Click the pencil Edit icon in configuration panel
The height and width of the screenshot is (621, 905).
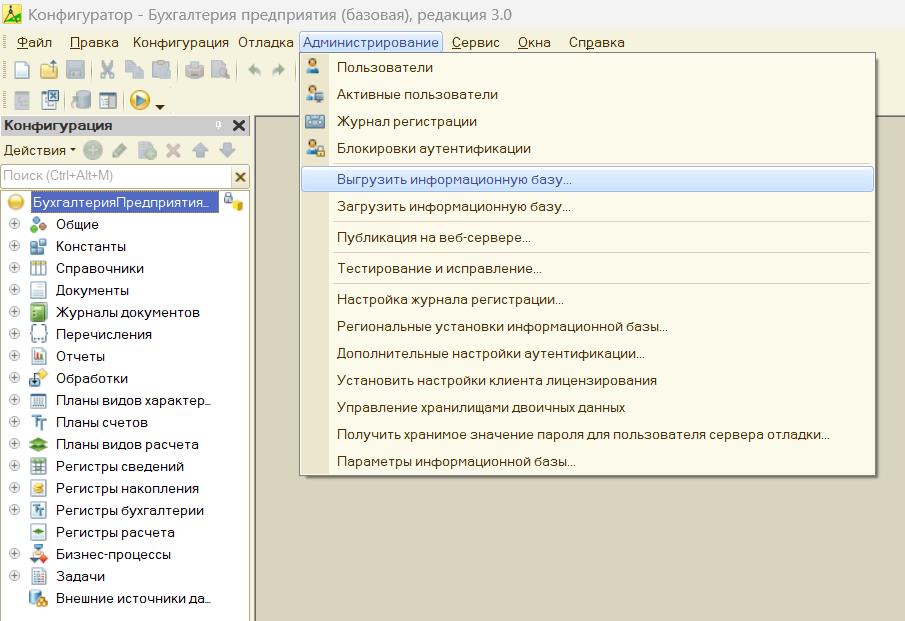click(119, 151)
